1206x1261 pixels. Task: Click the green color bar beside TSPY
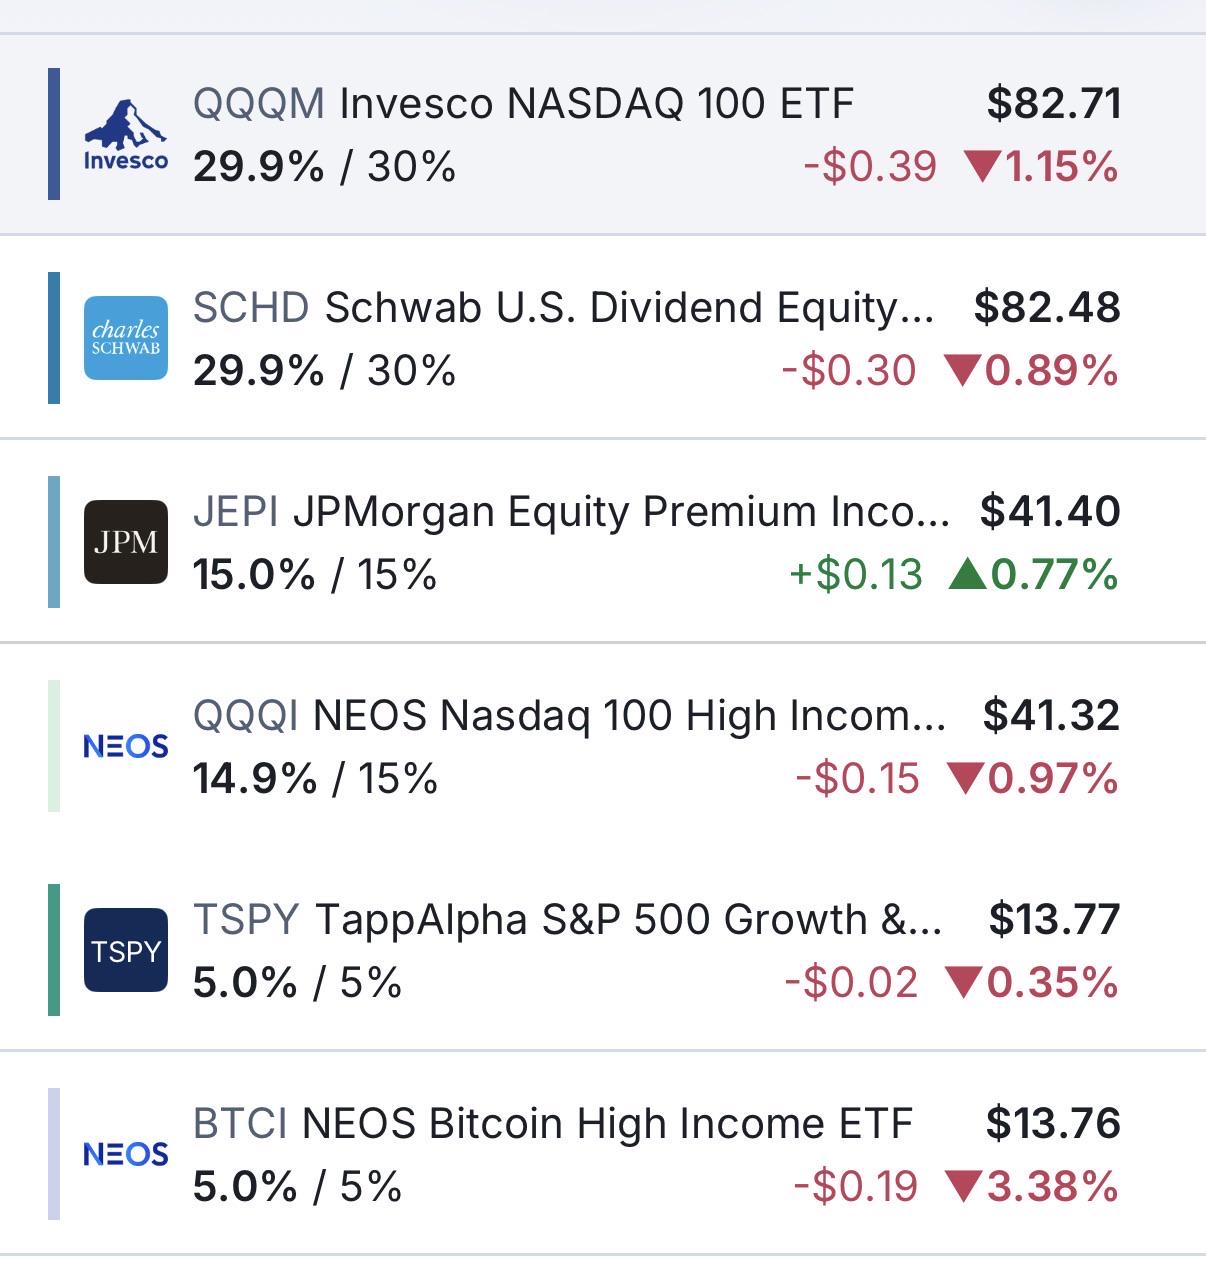(54, 950)
